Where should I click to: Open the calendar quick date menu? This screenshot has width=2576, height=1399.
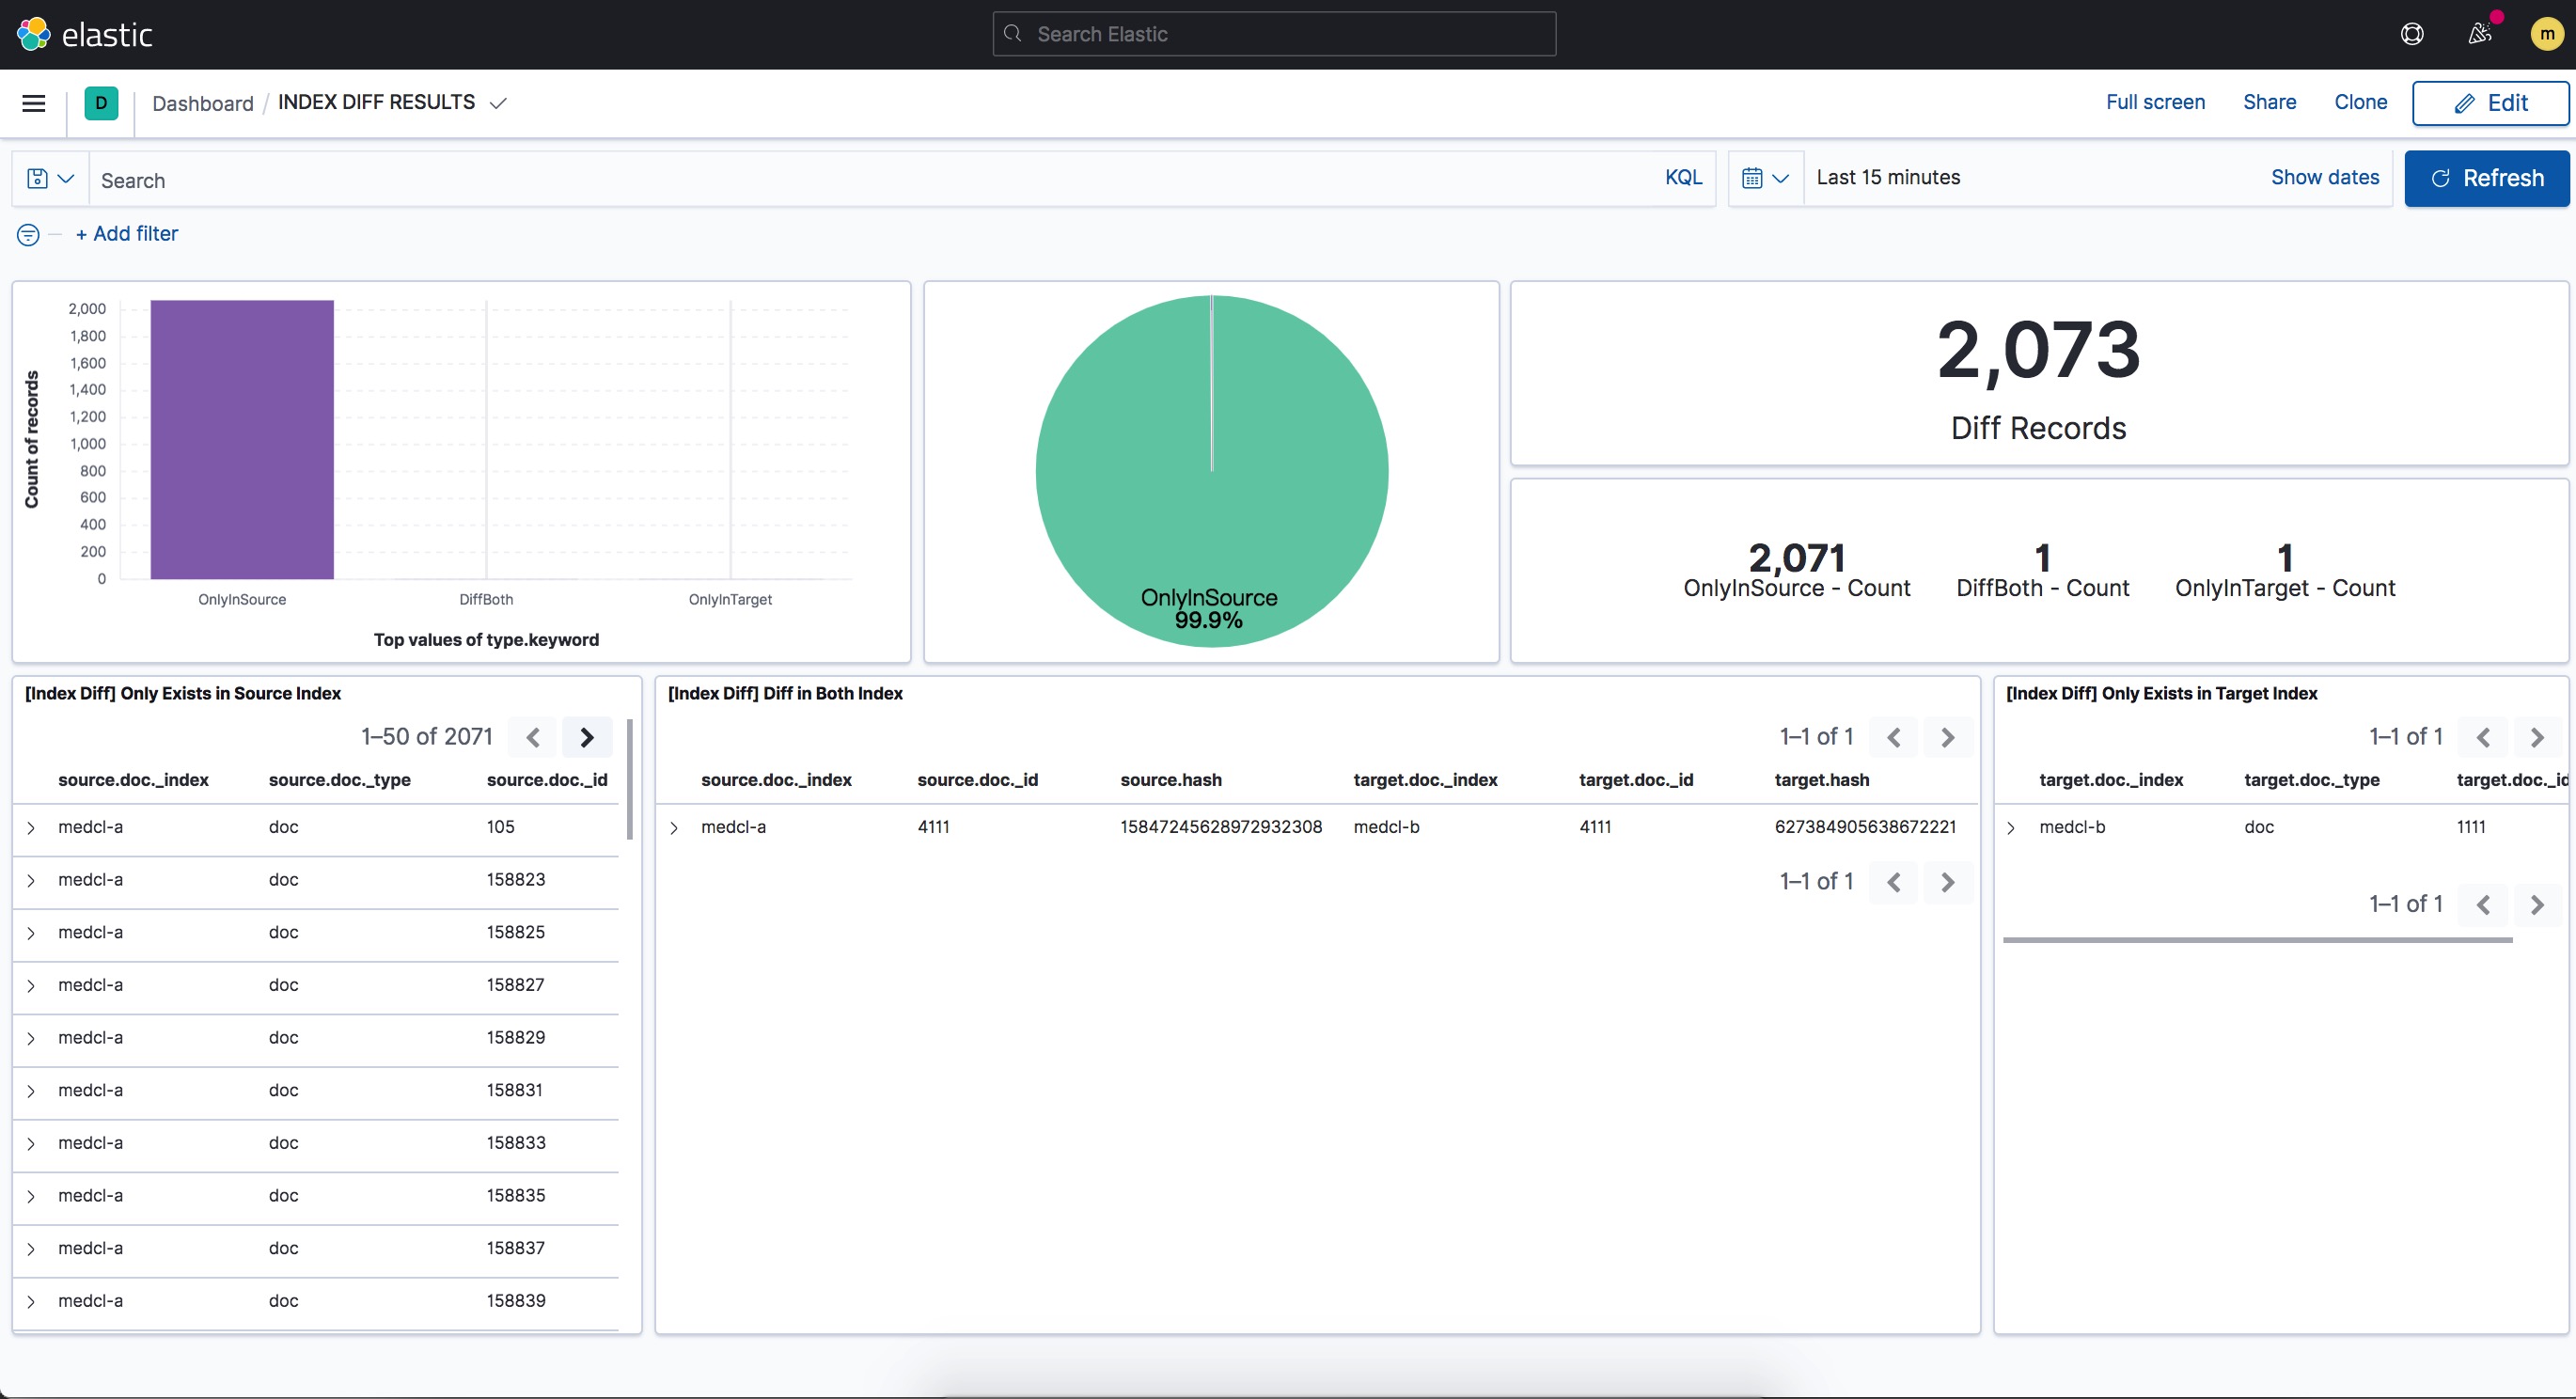pos(1765,179)
